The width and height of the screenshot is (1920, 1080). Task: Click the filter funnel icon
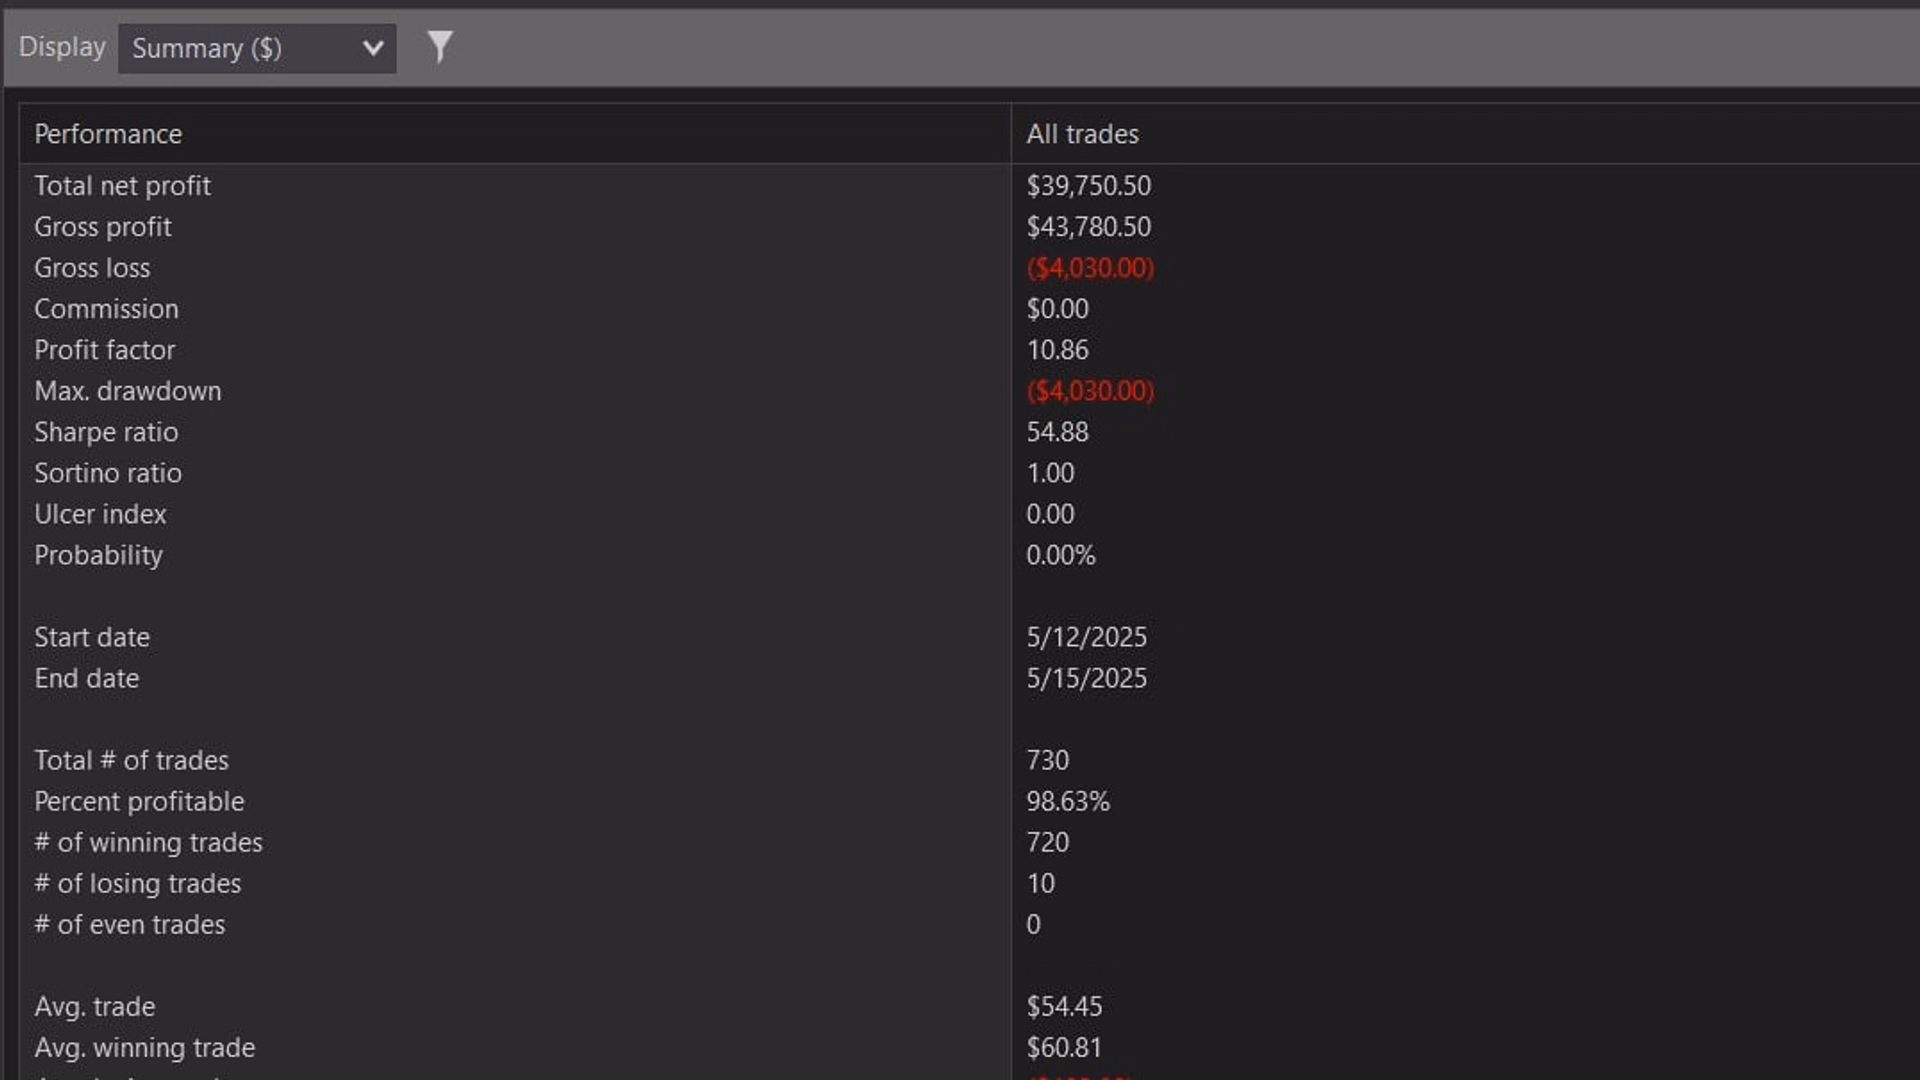pyautogui.click(x=440, y=46)
